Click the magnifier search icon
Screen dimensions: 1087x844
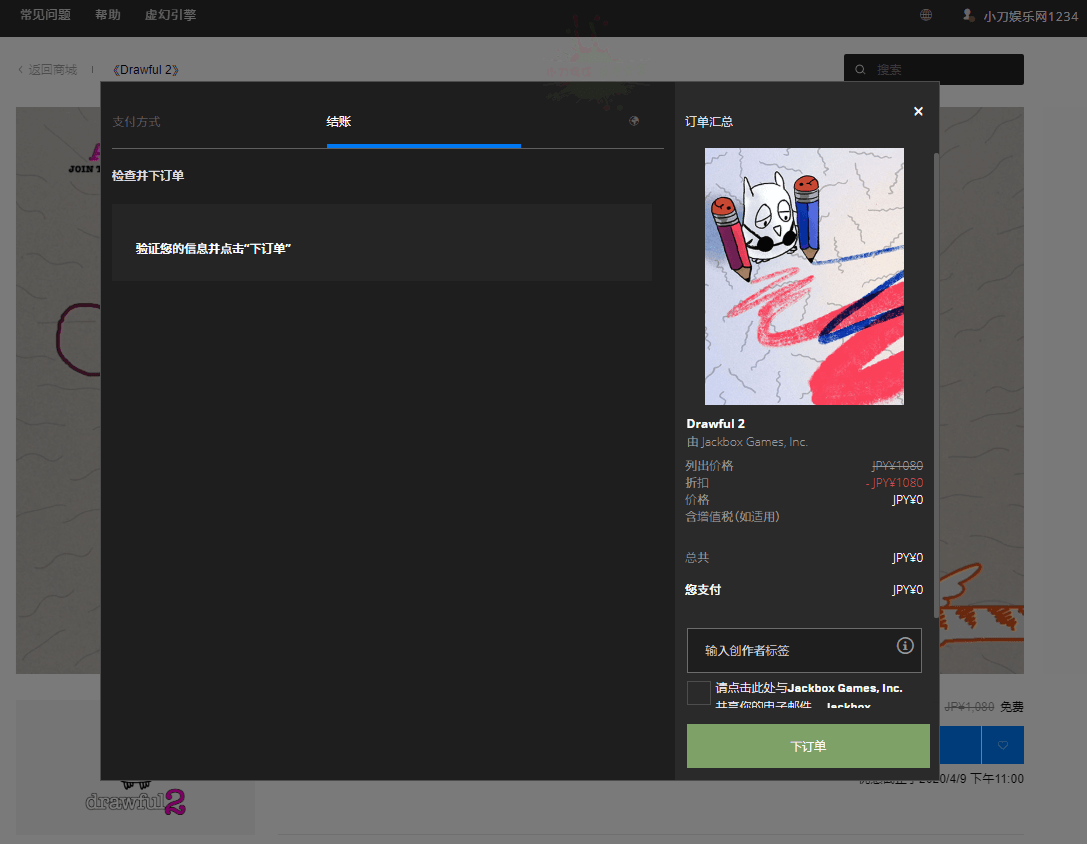[861, 70]
